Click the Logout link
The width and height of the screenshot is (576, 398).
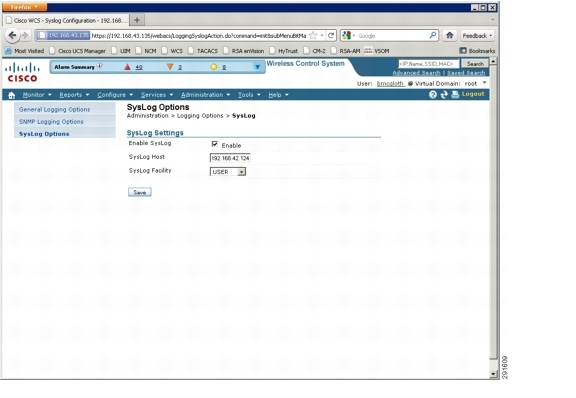[x=473, y=94]
